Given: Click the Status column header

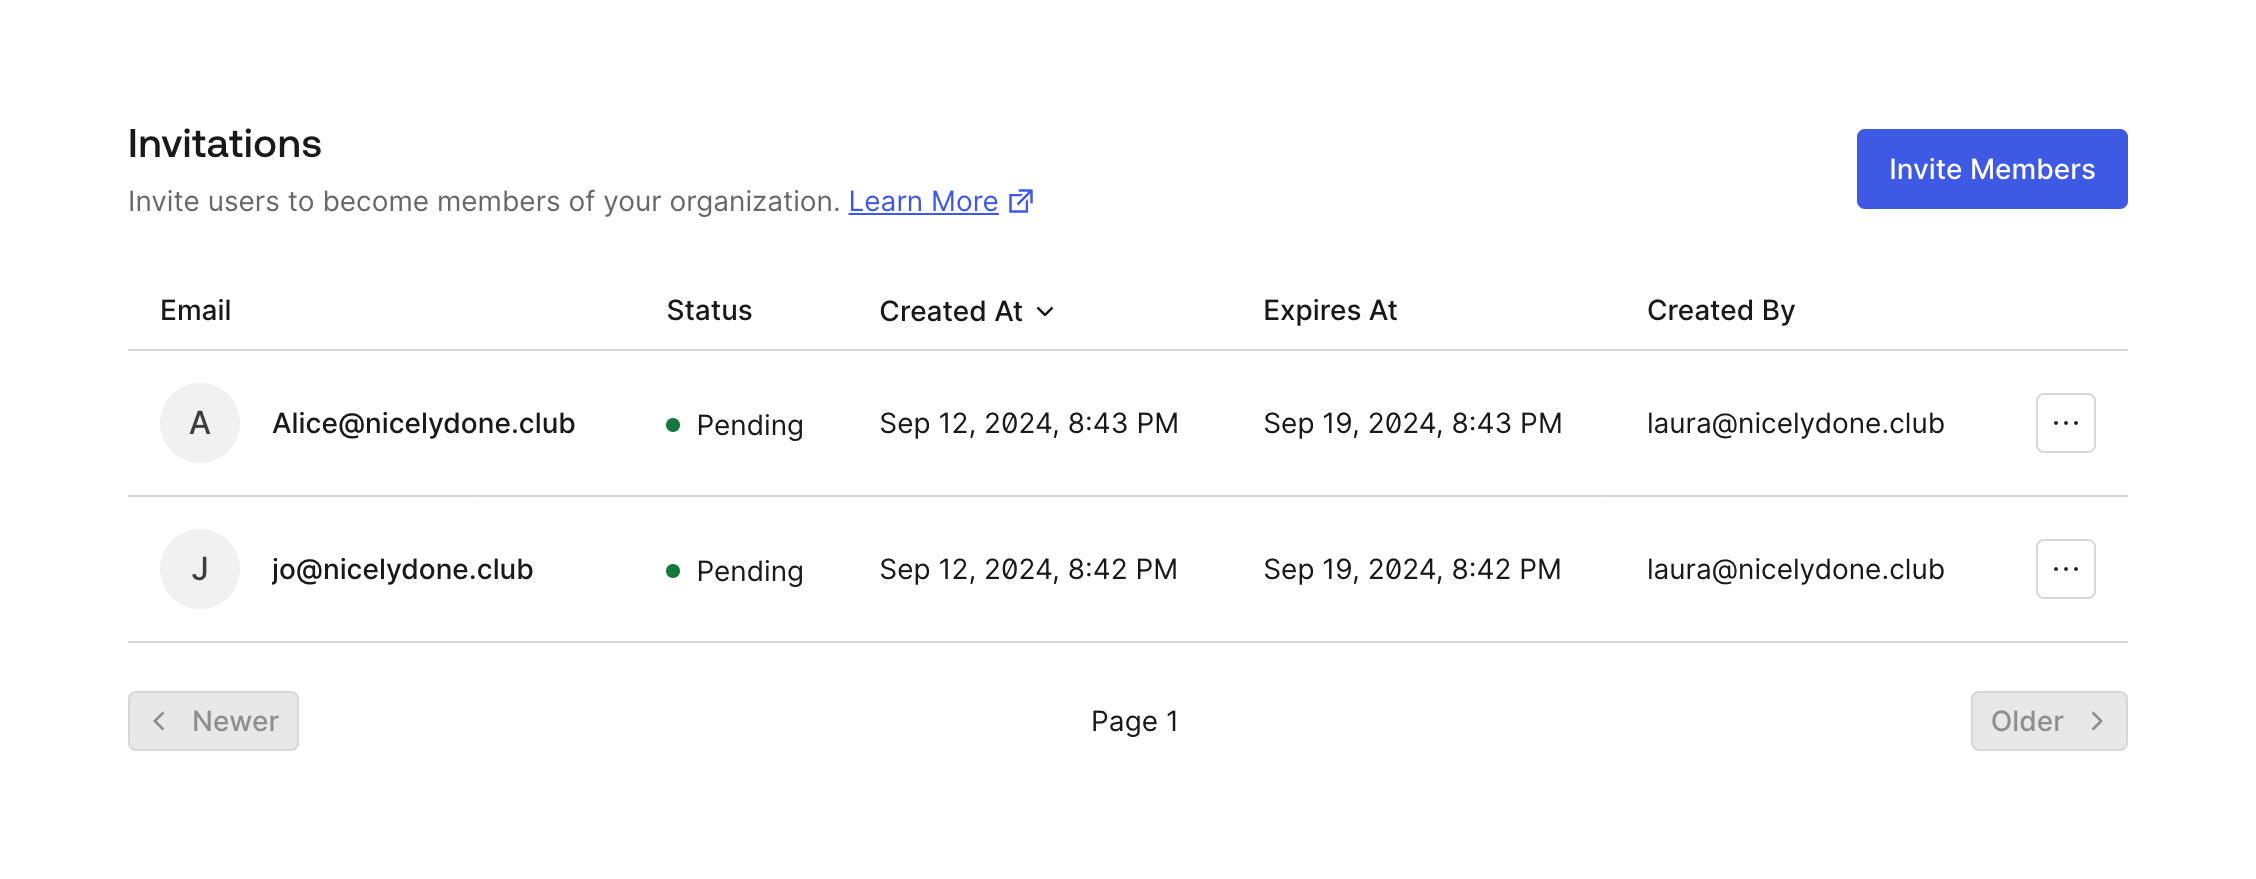Looking at the screenshot, I should coord(709,311).
